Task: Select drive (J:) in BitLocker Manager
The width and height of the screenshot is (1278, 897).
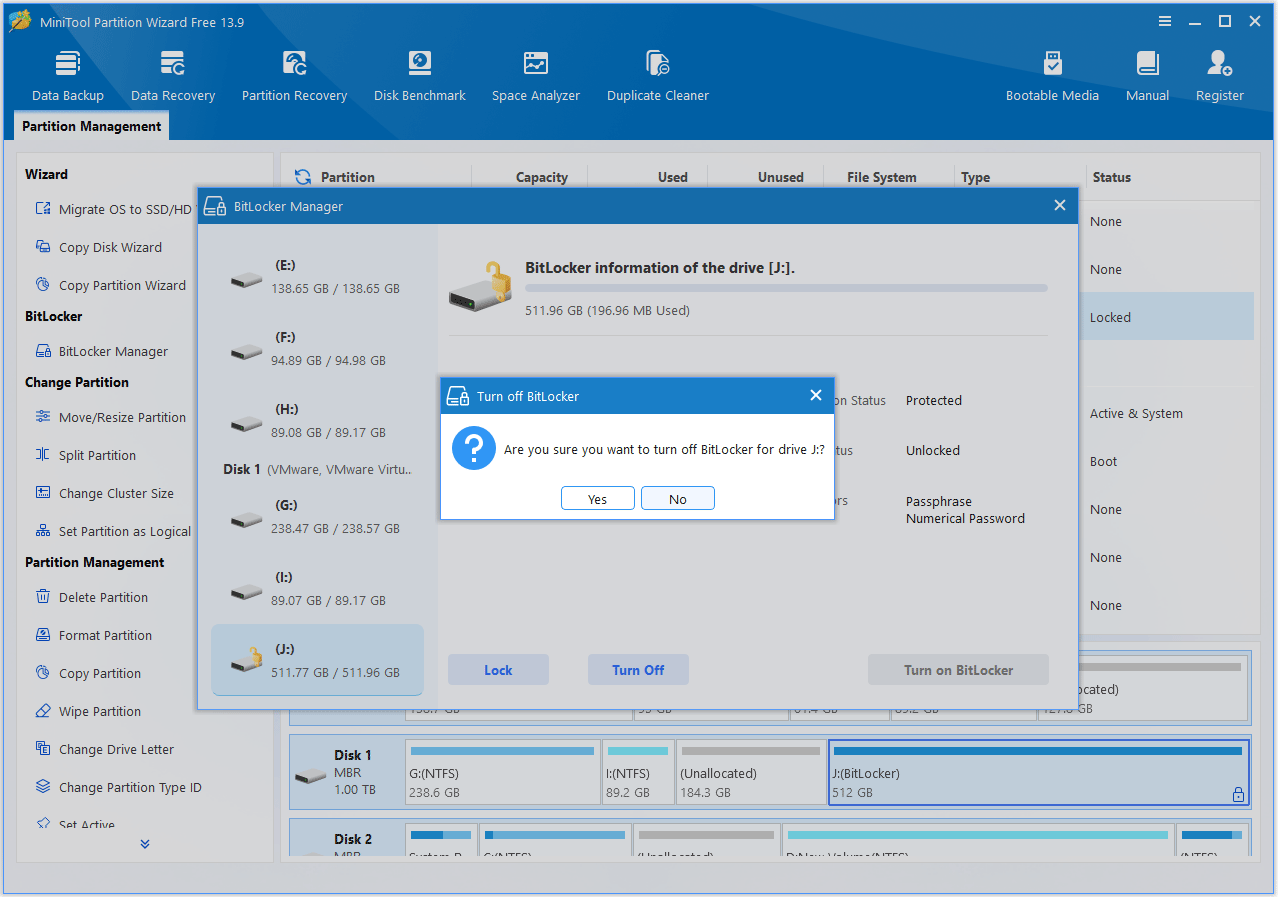Action: (x=317, y=660)
